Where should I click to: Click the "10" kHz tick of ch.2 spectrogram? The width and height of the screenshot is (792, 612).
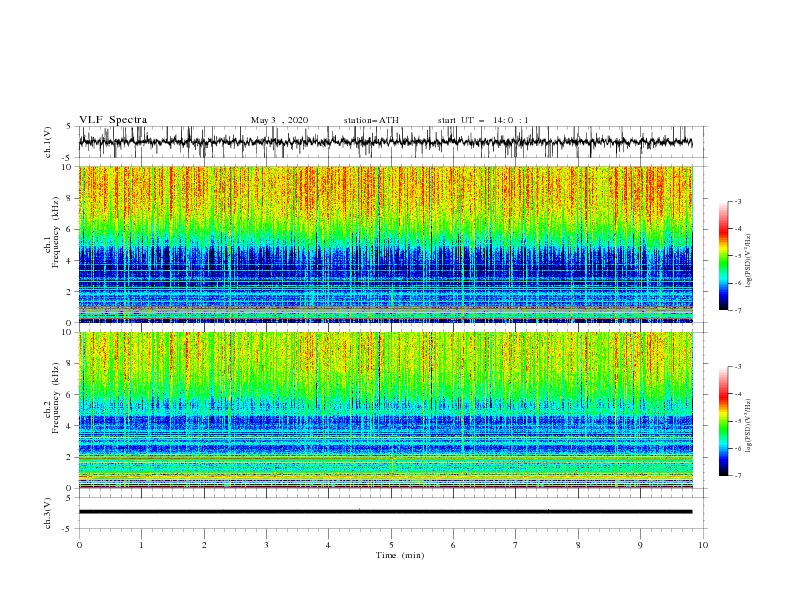coord(67,332)
